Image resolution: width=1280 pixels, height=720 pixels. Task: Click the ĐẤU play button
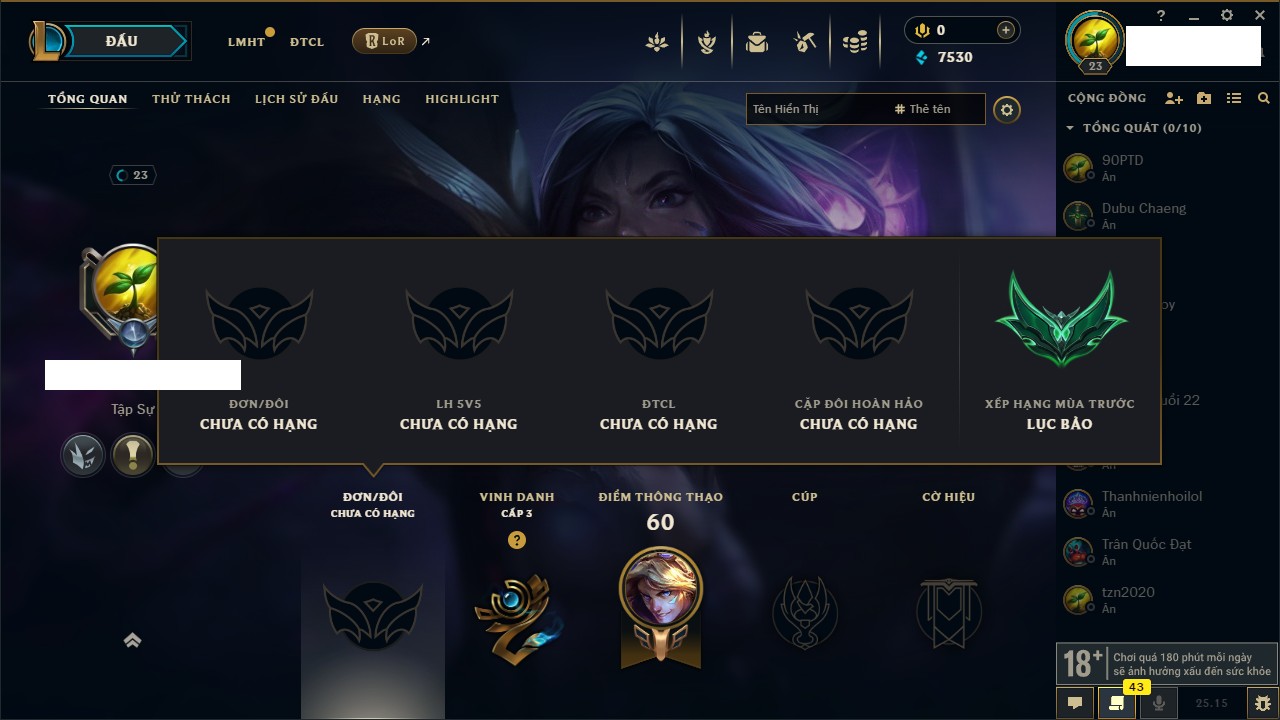(x=121, y=41)
